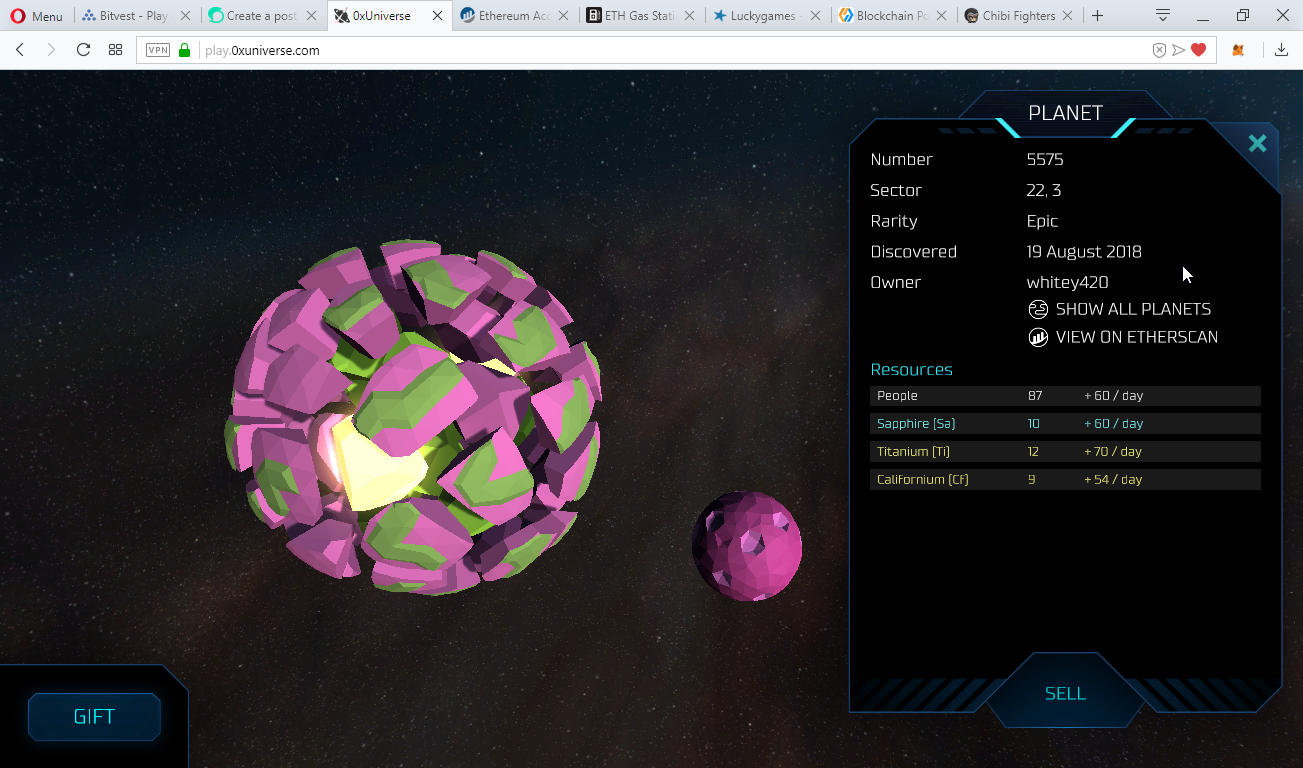Open the Blockchain Po tab
The height and width of the screenshot is (768, 1303).
(894, 16)
